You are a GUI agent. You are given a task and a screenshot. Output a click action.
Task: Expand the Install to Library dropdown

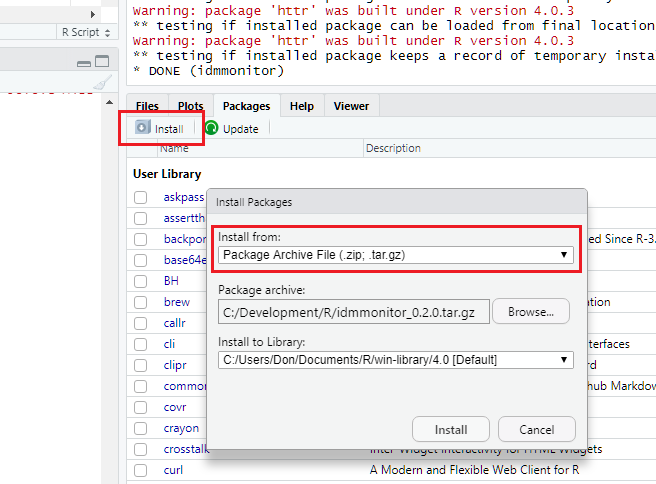[395, 359]
